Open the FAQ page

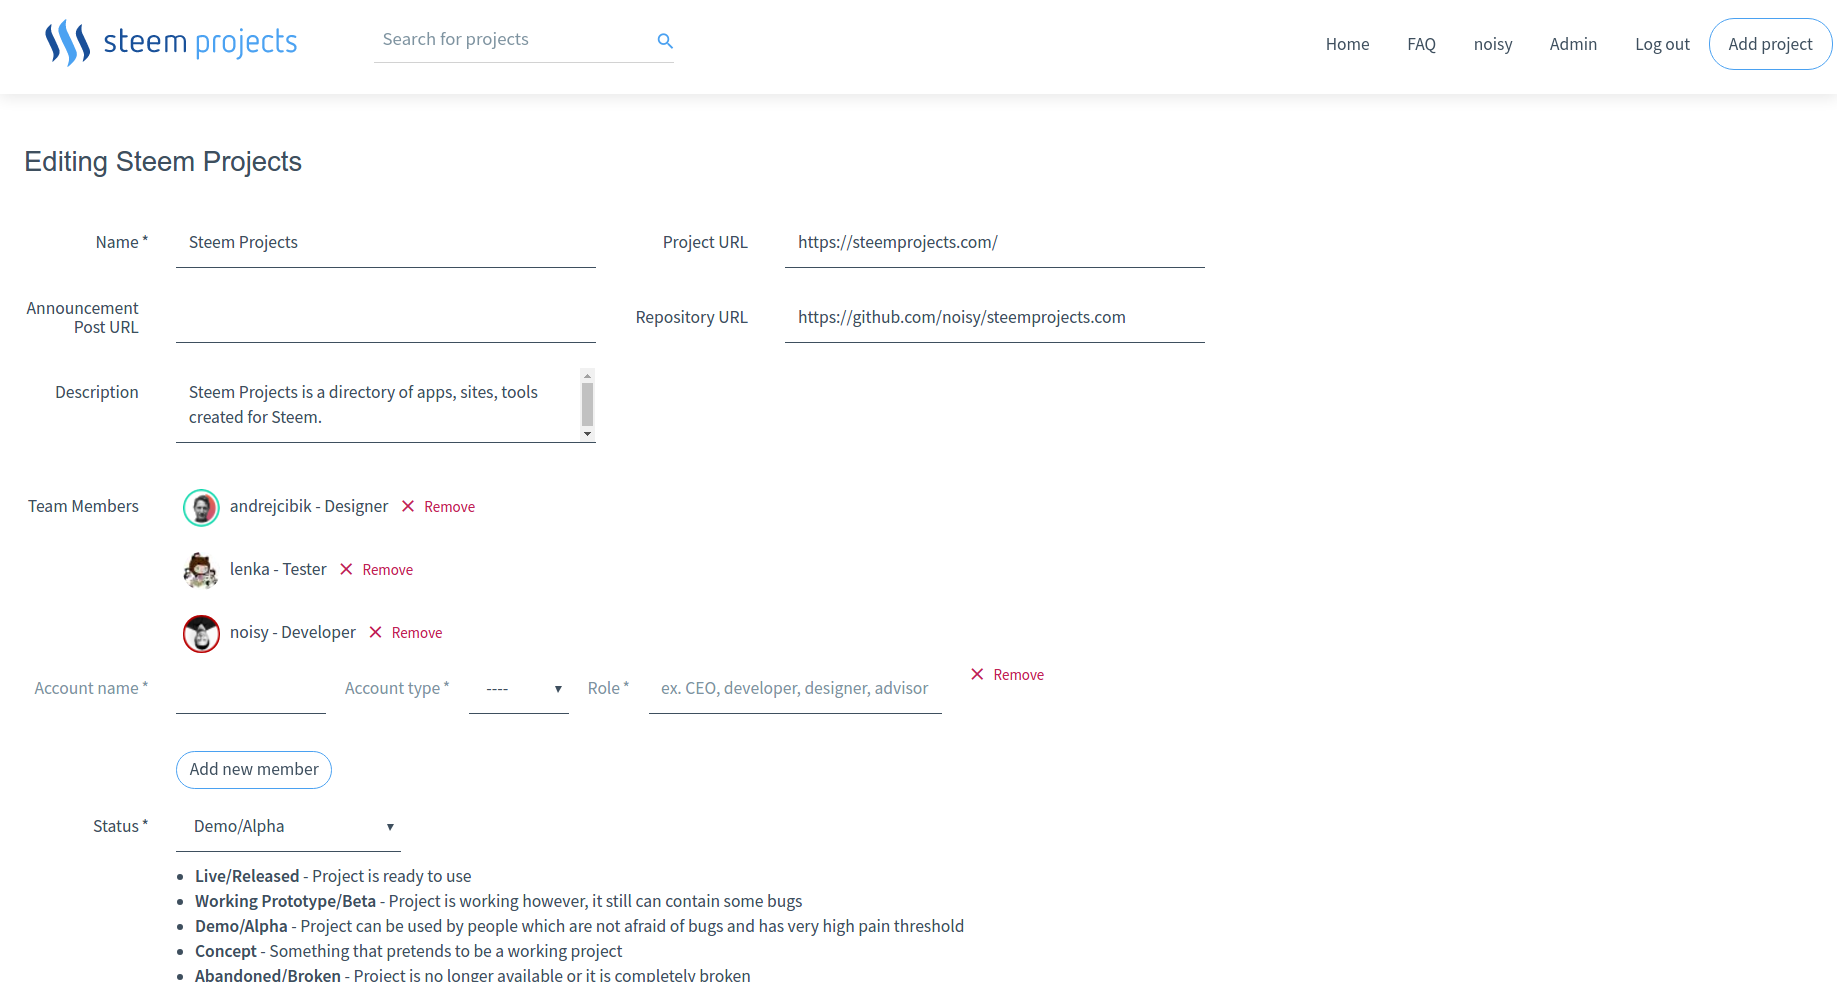click(1421, 44)
